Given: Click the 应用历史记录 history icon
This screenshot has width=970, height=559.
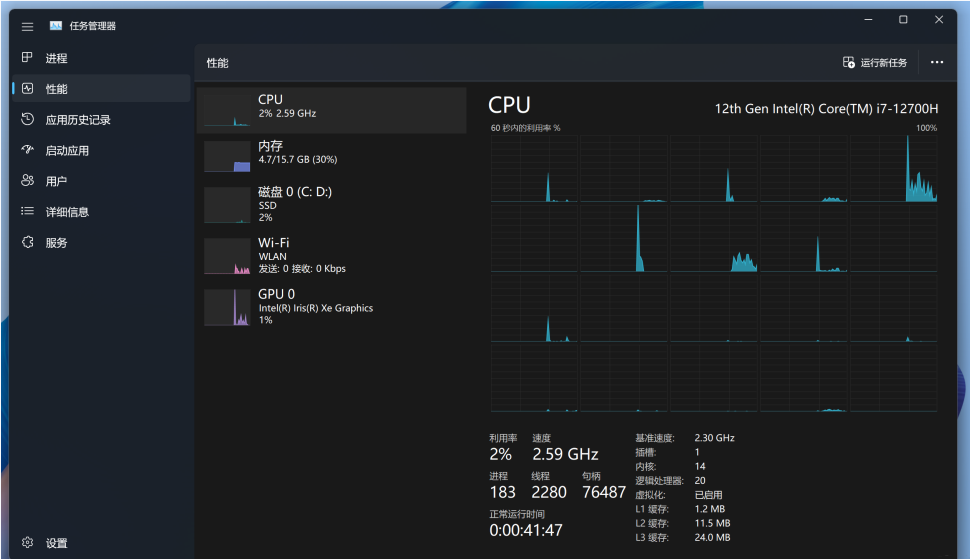Looking at the screenshot, I should [x=27, y=119].
